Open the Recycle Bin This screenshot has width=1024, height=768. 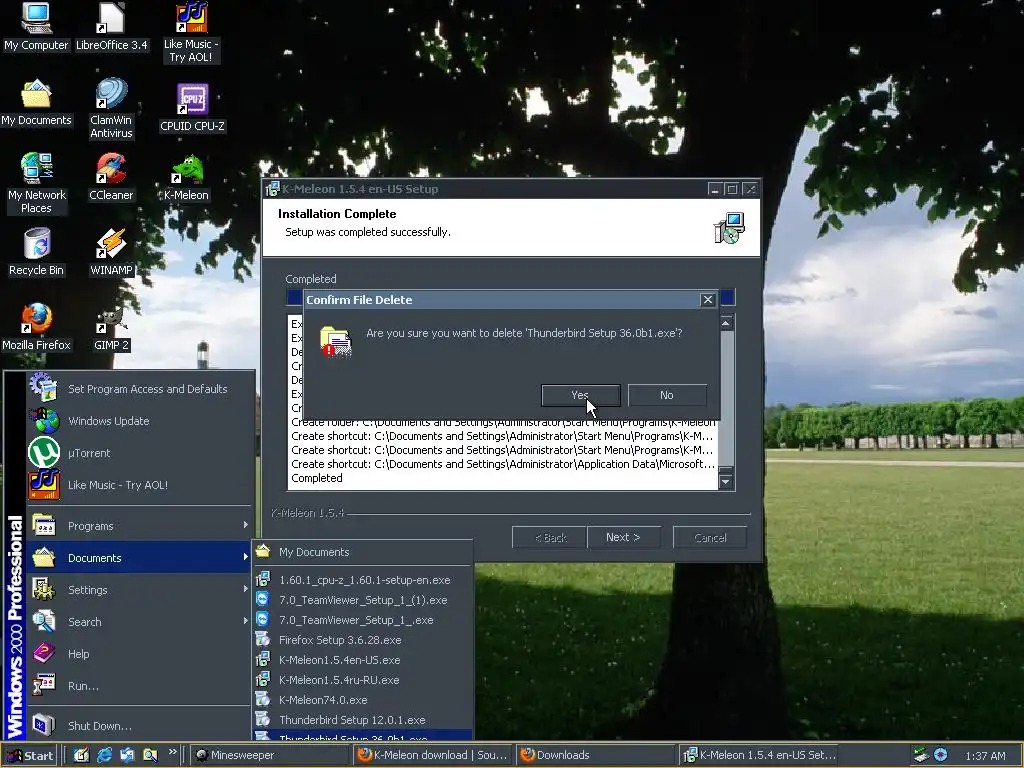pos(36,252)
